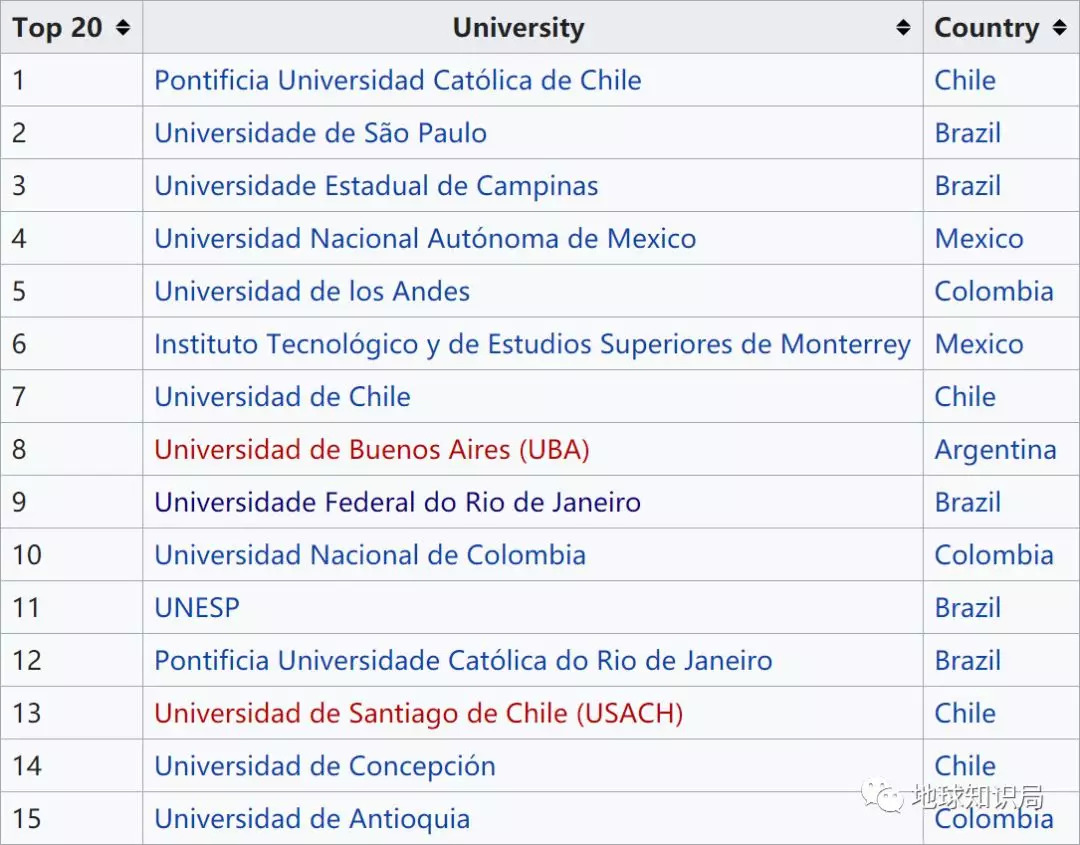Click the Top 20 column header text
The image size is (1080, 845).
point(57,28)
